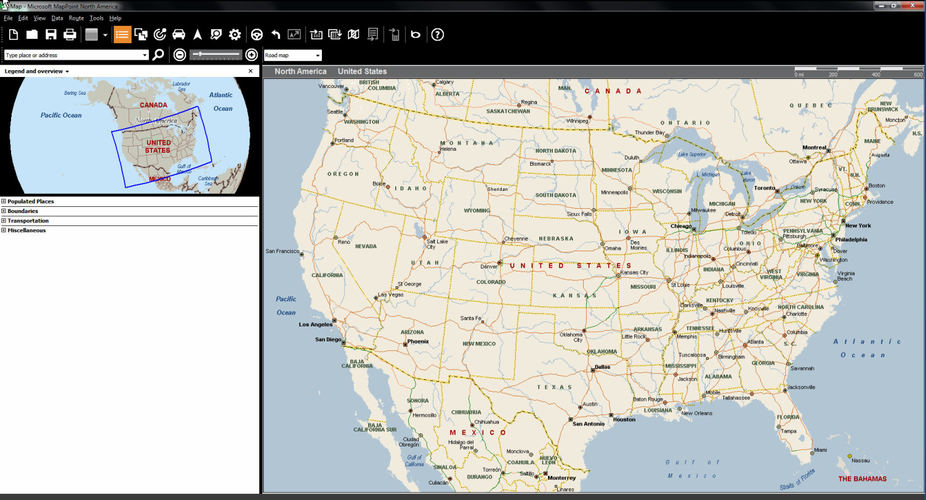Open the Tools menu

96,18
